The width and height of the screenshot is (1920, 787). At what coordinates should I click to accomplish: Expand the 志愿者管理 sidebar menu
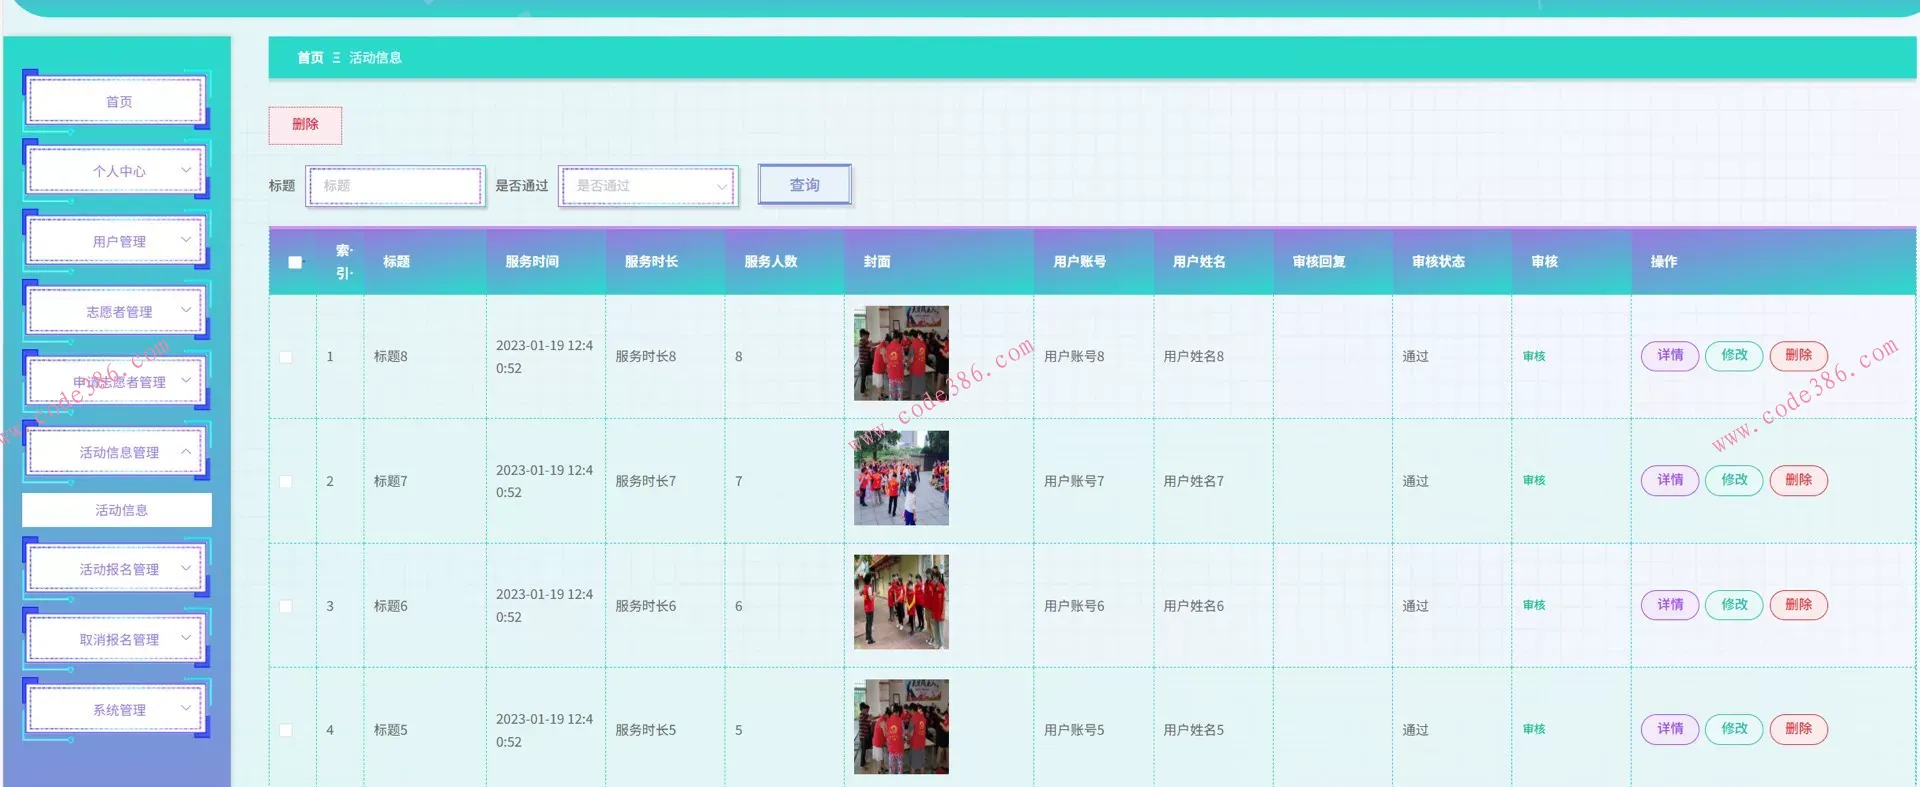click(x=118, y=312)
